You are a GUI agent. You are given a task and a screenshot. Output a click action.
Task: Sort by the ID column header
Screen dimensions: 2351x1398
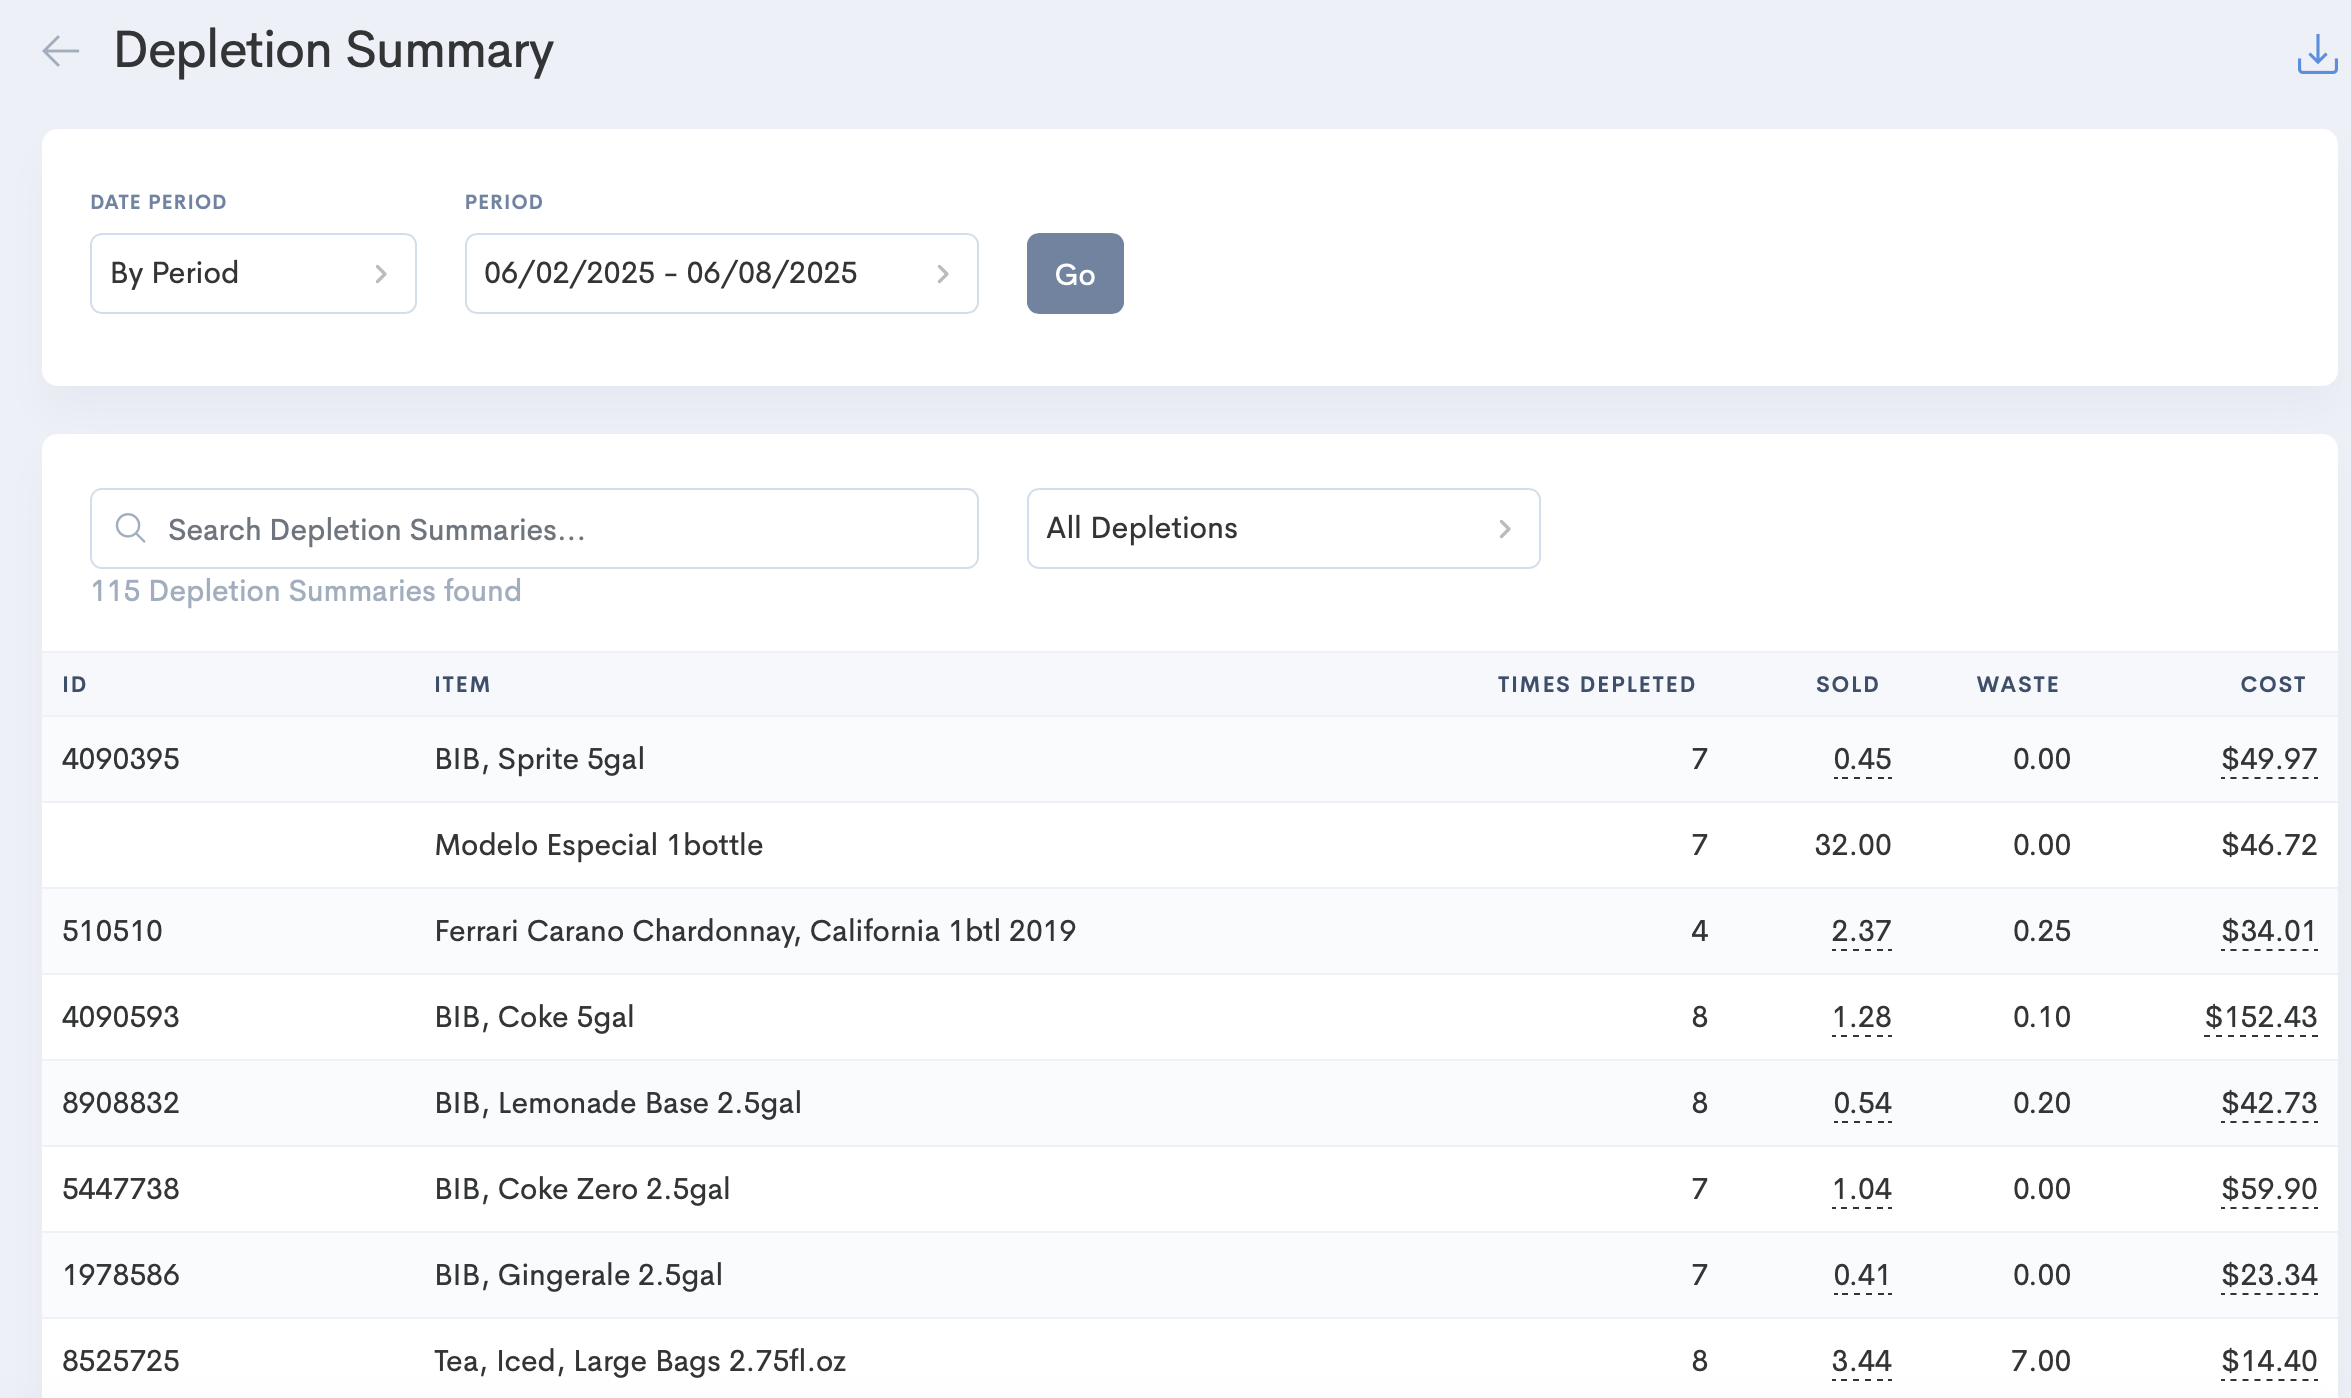point(75,684)
